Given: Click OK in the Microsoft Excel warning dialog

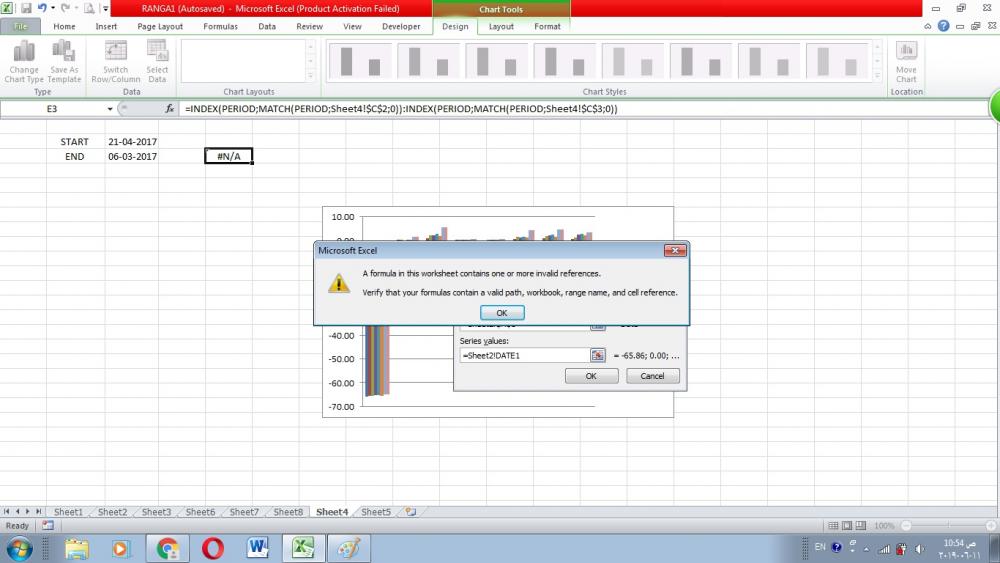Looking at the screenshot, I should pos(502,313).
